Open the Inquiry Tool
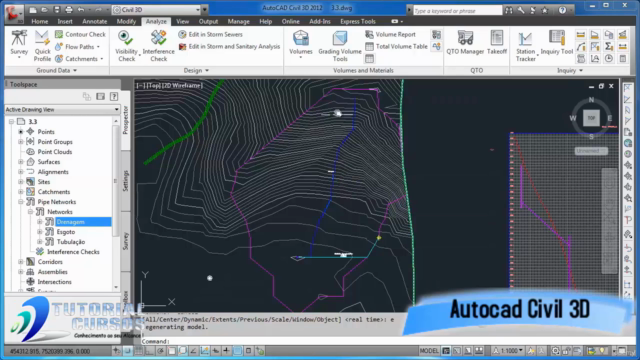 (557, 43)
